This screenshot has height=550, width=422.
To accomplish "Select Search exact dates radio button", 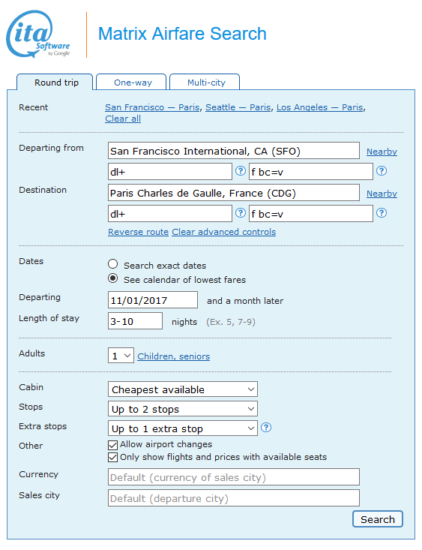I will [x=113, y=264].
